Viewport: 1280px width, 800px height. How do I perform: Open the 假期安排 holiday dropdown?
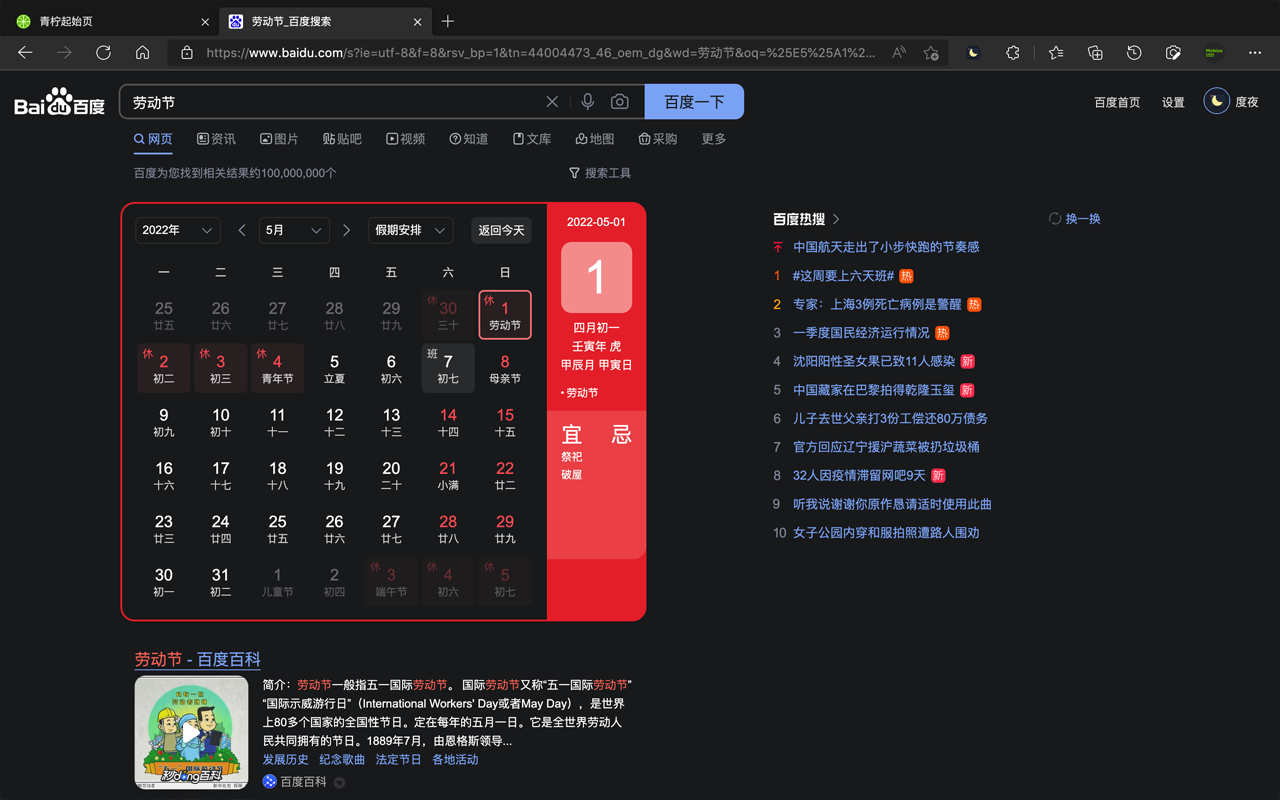coord(411,230)
